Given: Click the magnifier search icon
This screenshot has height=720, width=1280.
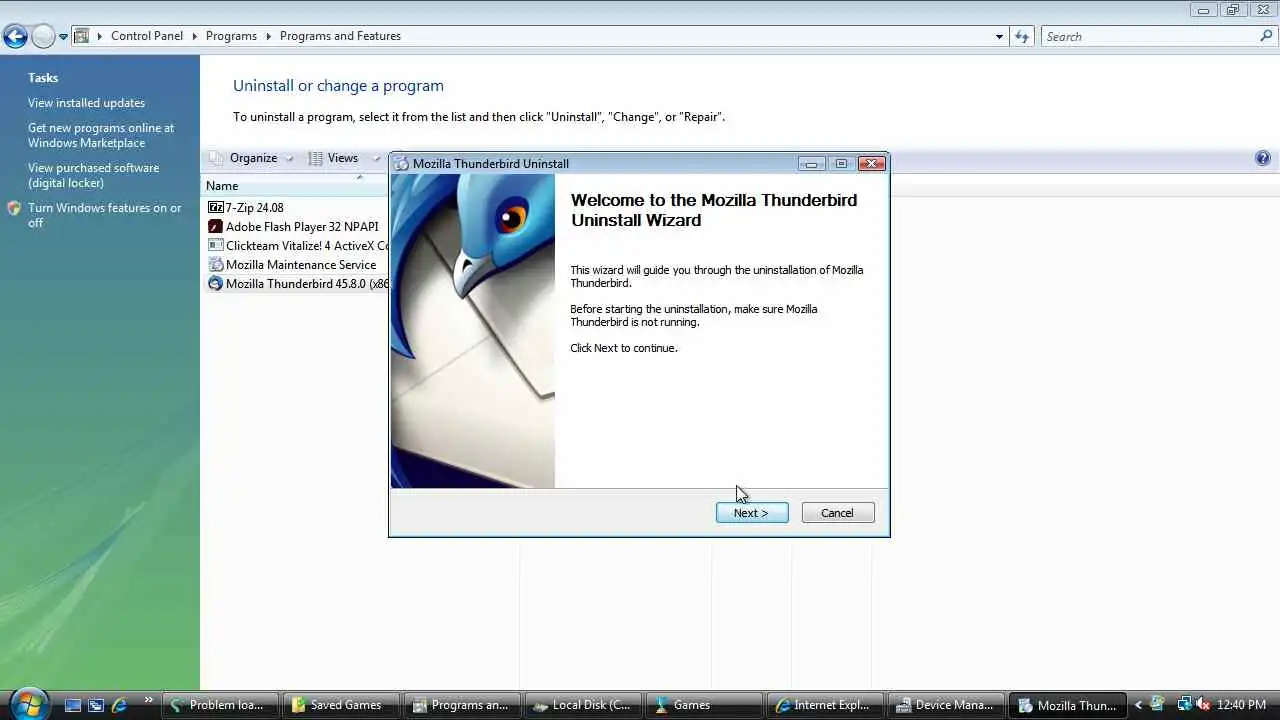Looking at the screenshot, I should 1266,36.
